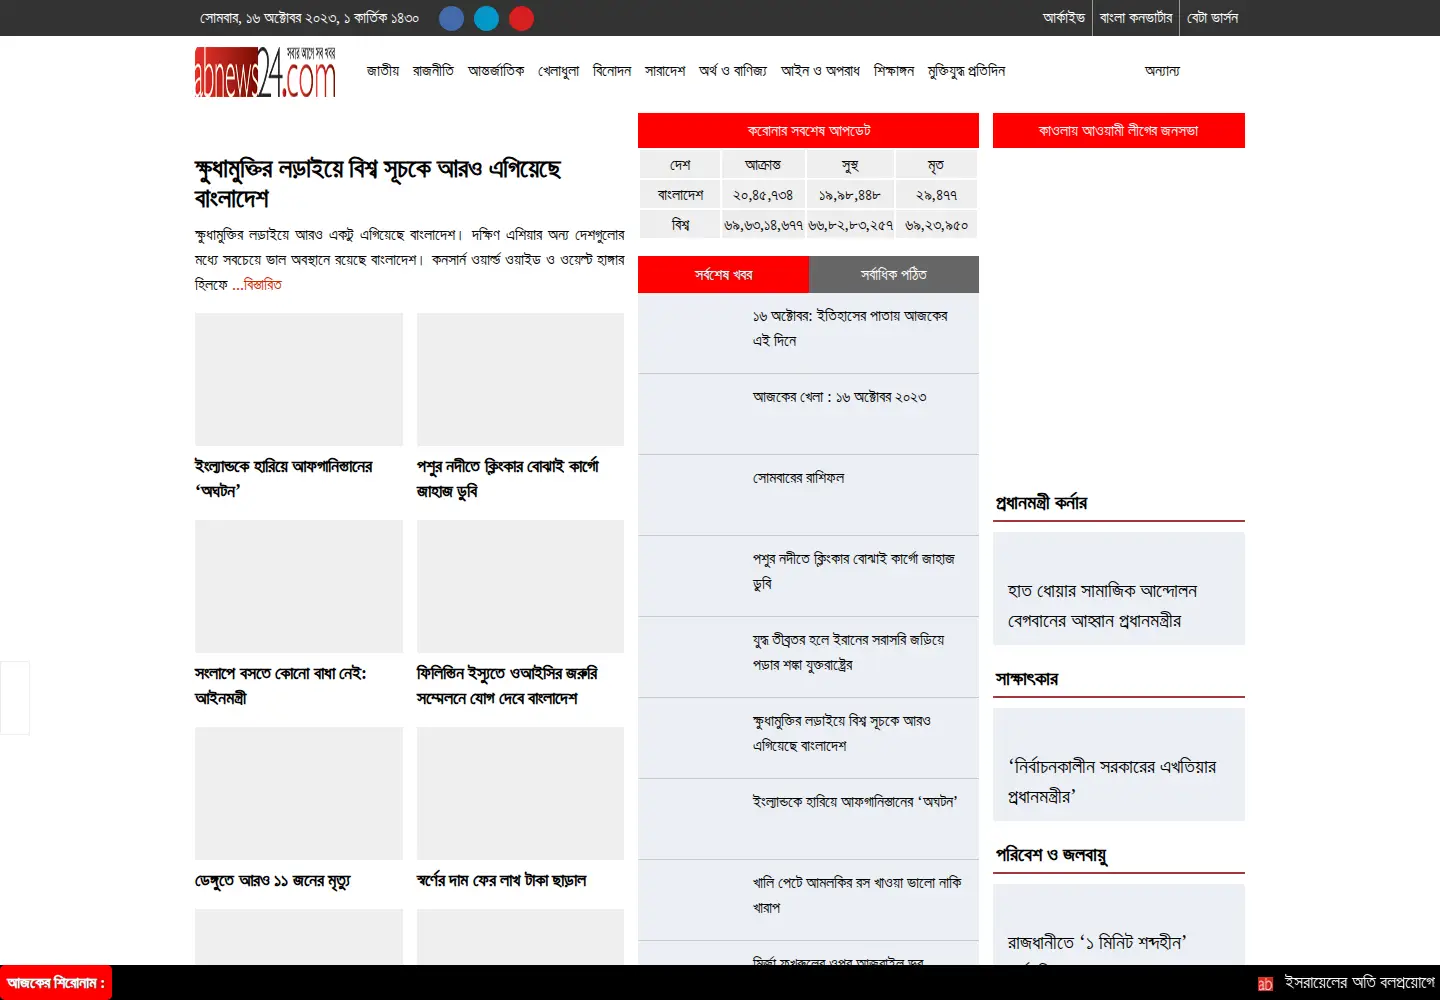Open latest news item ১৬ অক্টোবর: ইতিহাসের পাতায়
Screen dimensions: 1440x1000
tap(850, 329)
